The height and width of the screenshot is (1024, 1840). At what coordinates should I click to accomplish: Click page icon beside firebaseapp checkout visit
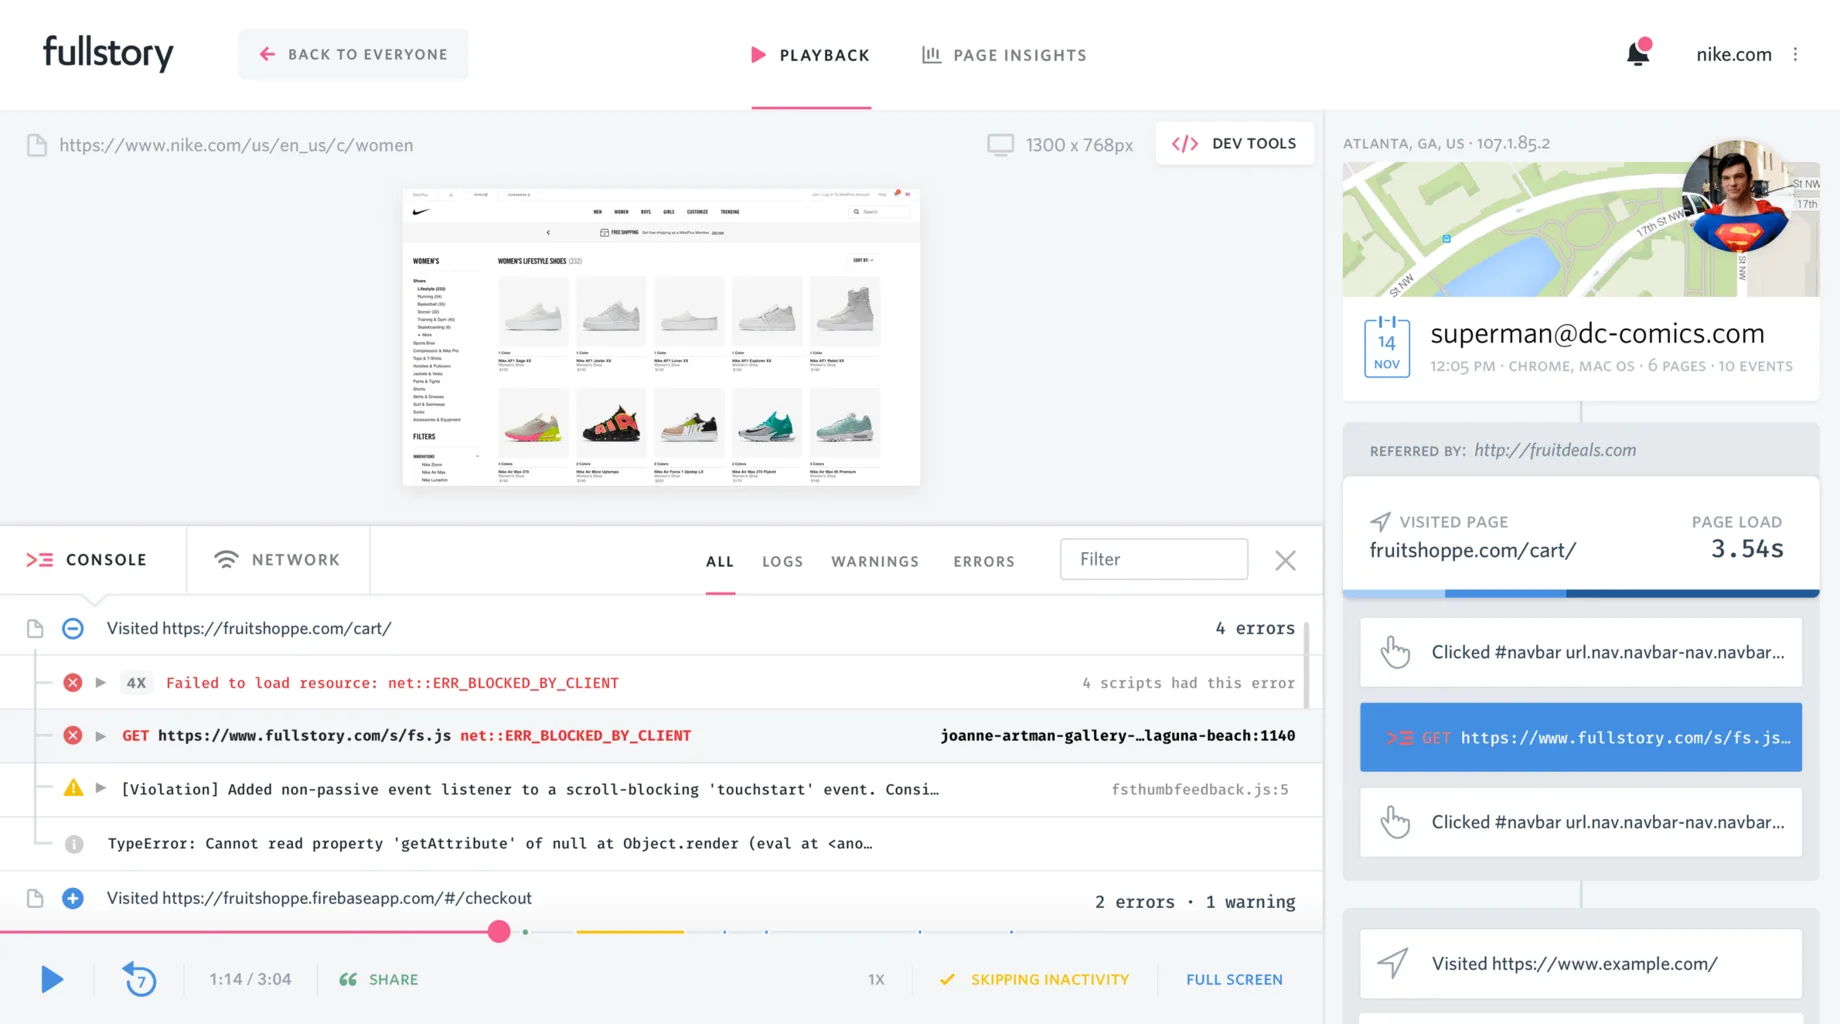tap(35, 898)
